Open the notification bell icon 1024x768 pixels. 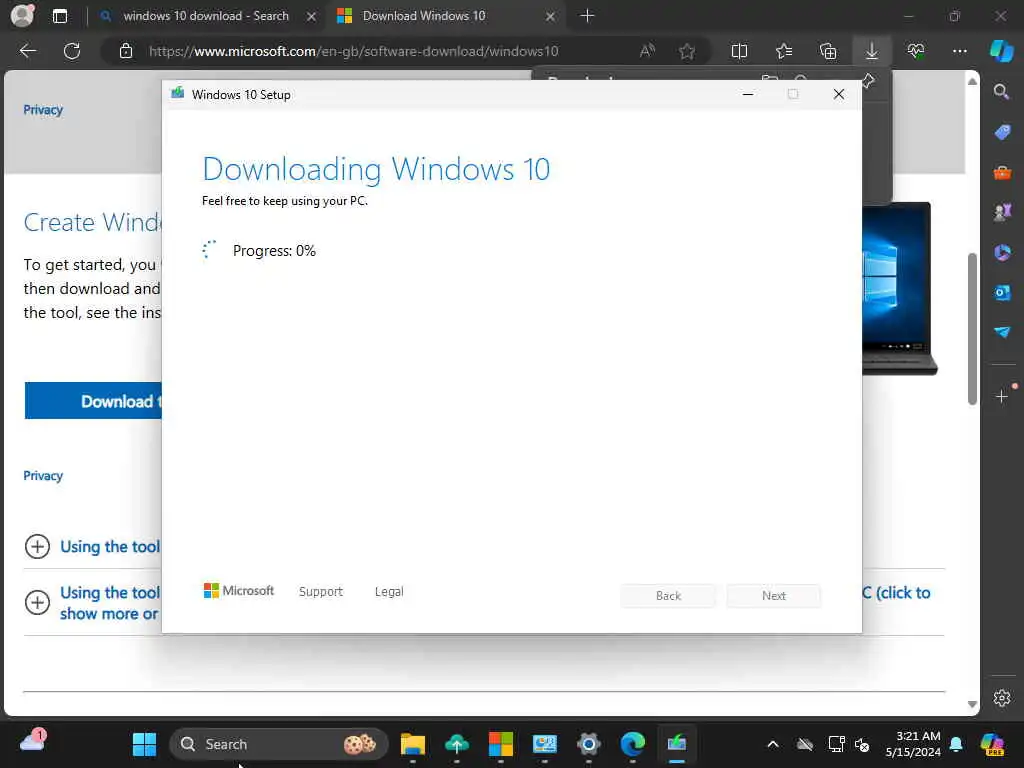pos(956,744)
